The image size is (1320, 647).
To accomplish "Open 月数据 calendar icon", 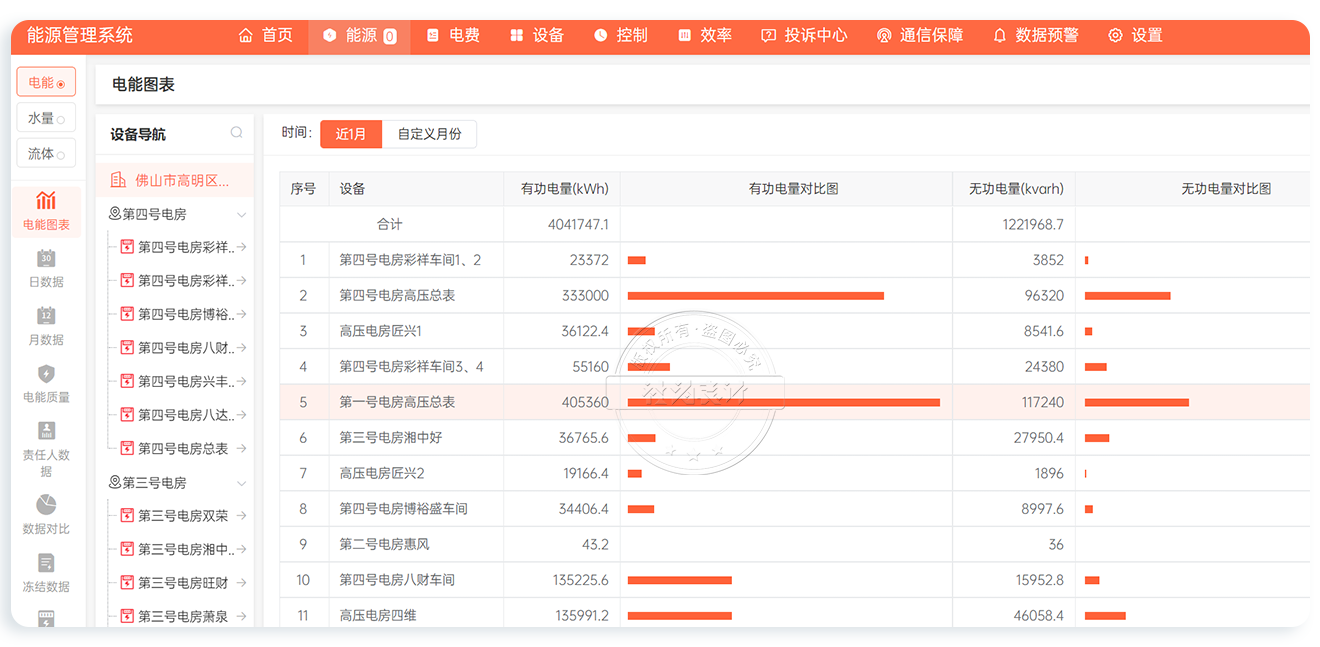I will [46, 316].
